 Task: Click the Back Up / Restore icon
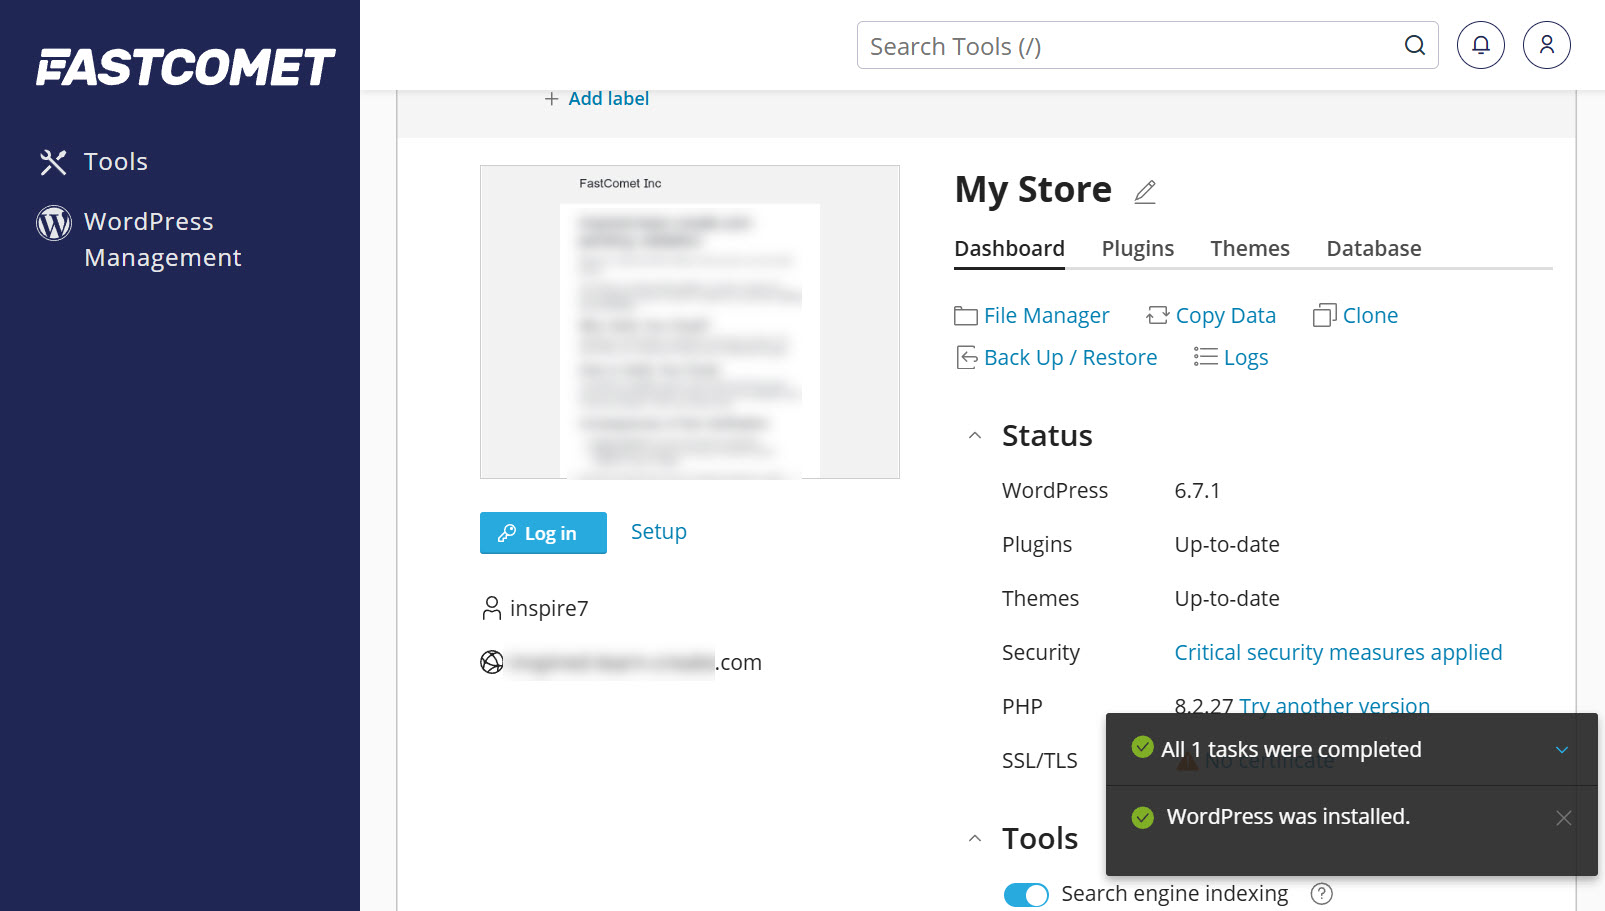[x=966, y=358]
